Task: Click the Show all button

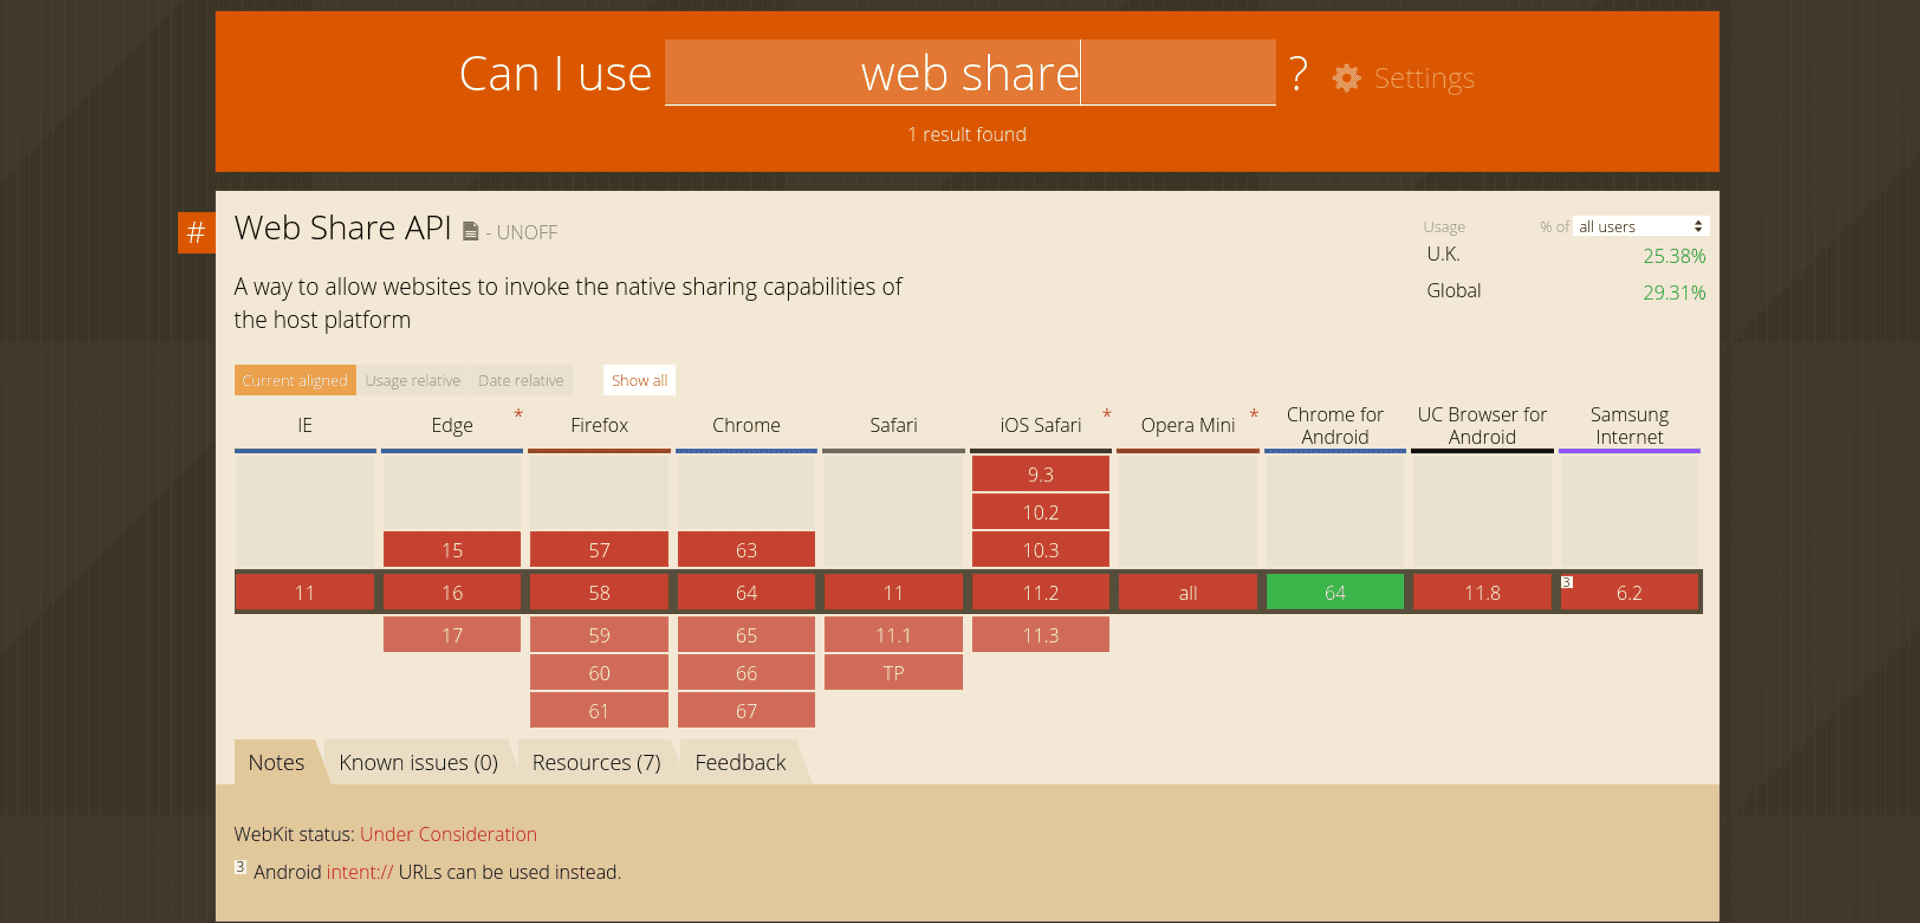Action: click(639, 380)
